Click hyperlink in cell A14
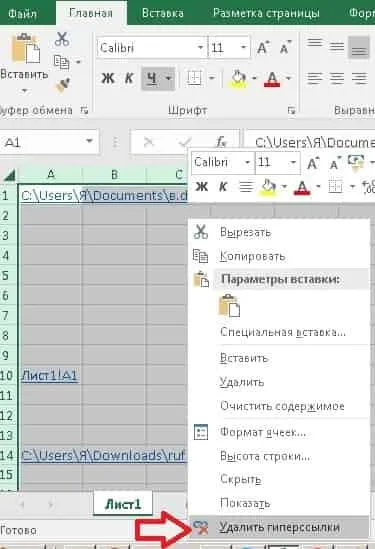Viewport: 375px width, 549px height. [103, 456]
